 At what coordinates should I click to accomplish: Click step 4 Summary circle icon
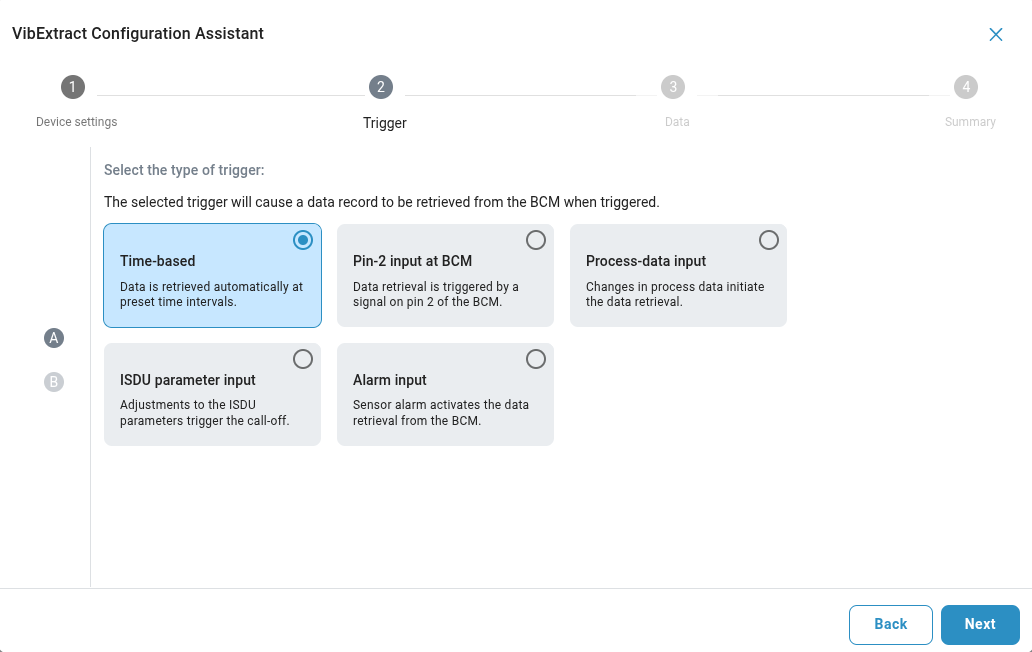point(965,87)
